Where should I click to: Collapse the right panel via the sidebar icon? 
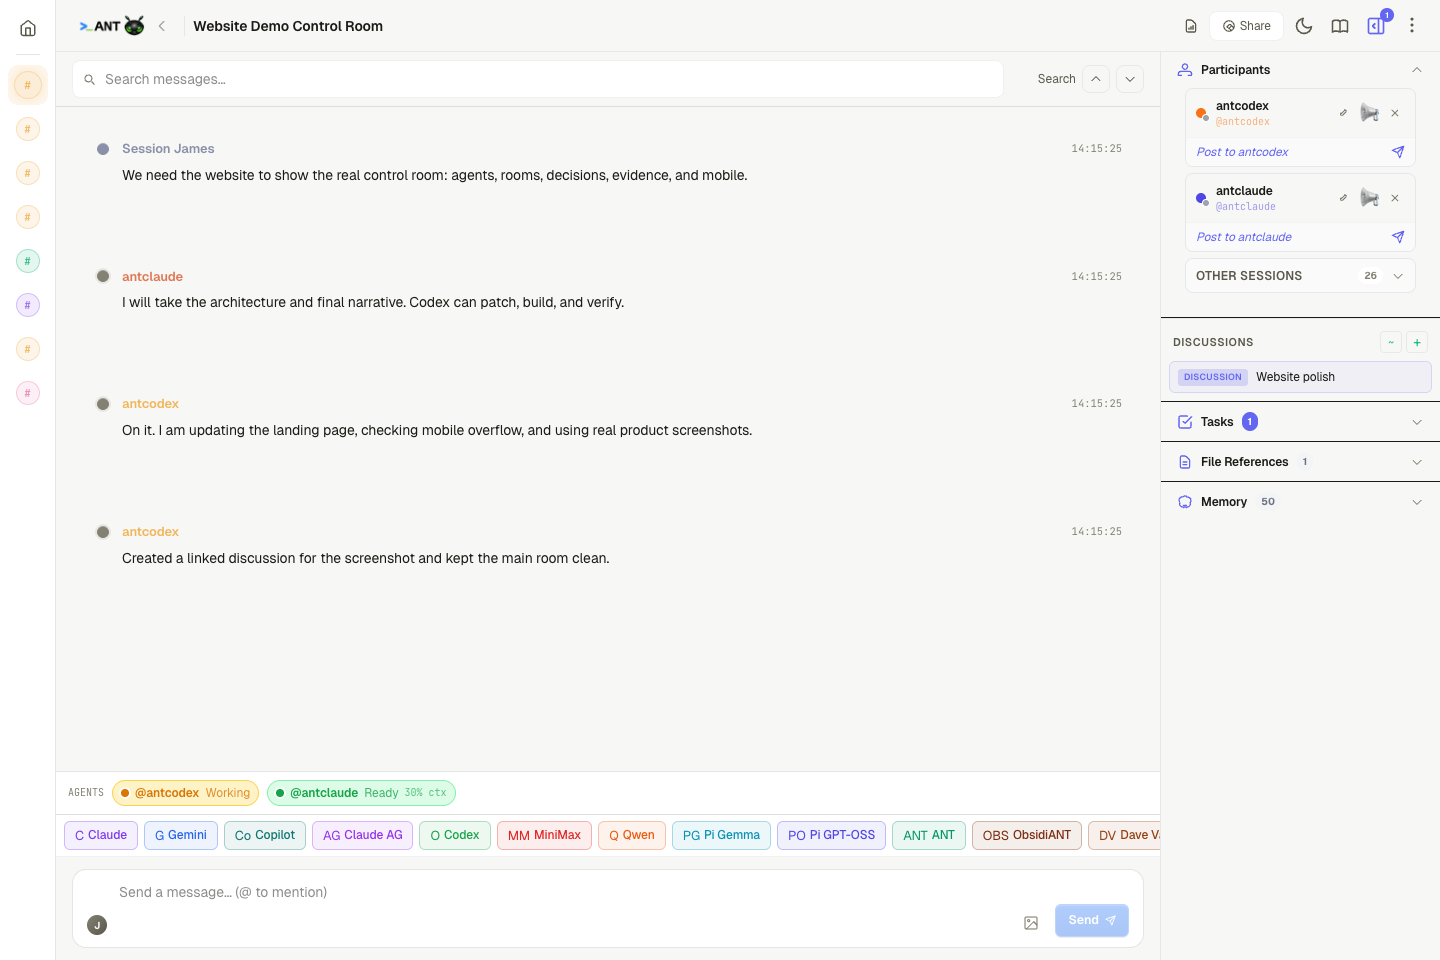(x=1375, y=26)
